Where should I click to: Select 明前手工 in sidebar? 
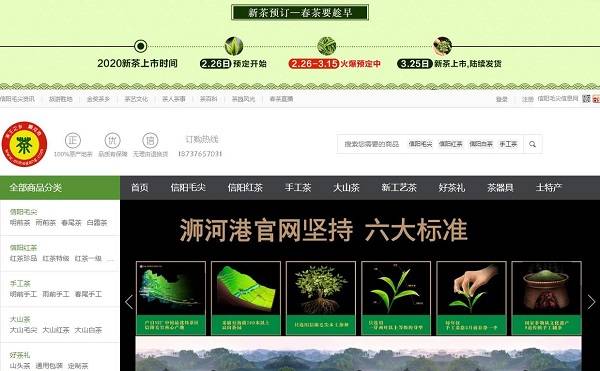[23, 294]
